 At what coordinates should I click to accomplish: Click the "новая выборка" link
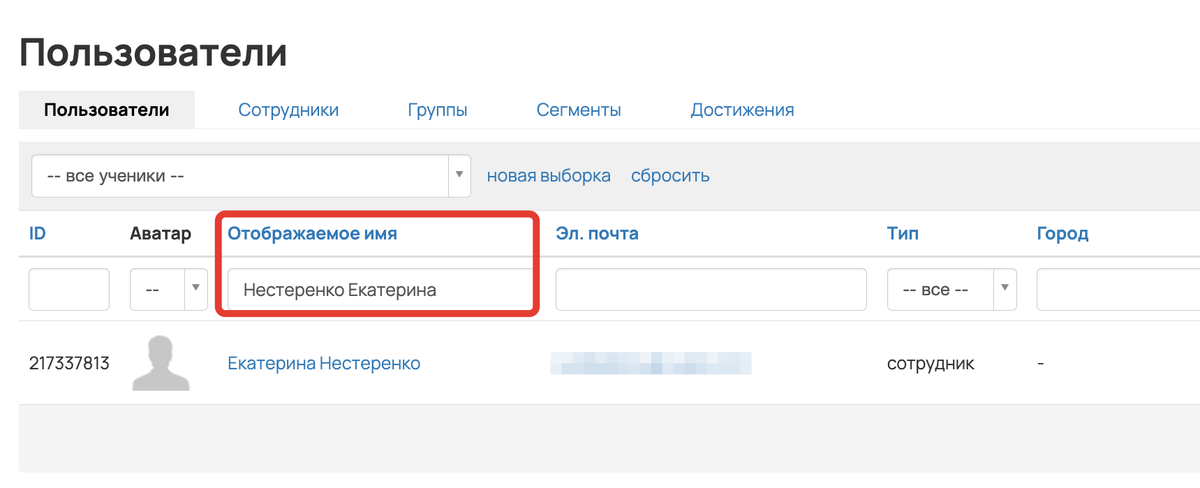(x=549, y=176)
